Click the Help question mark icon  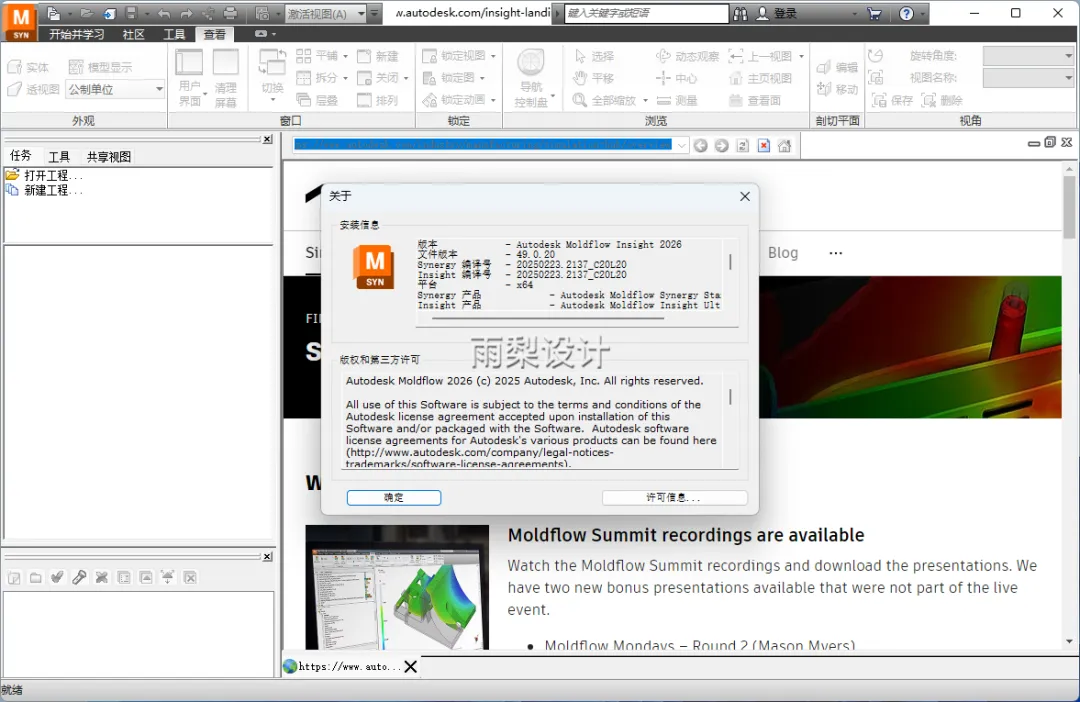(x=906, y=13)
